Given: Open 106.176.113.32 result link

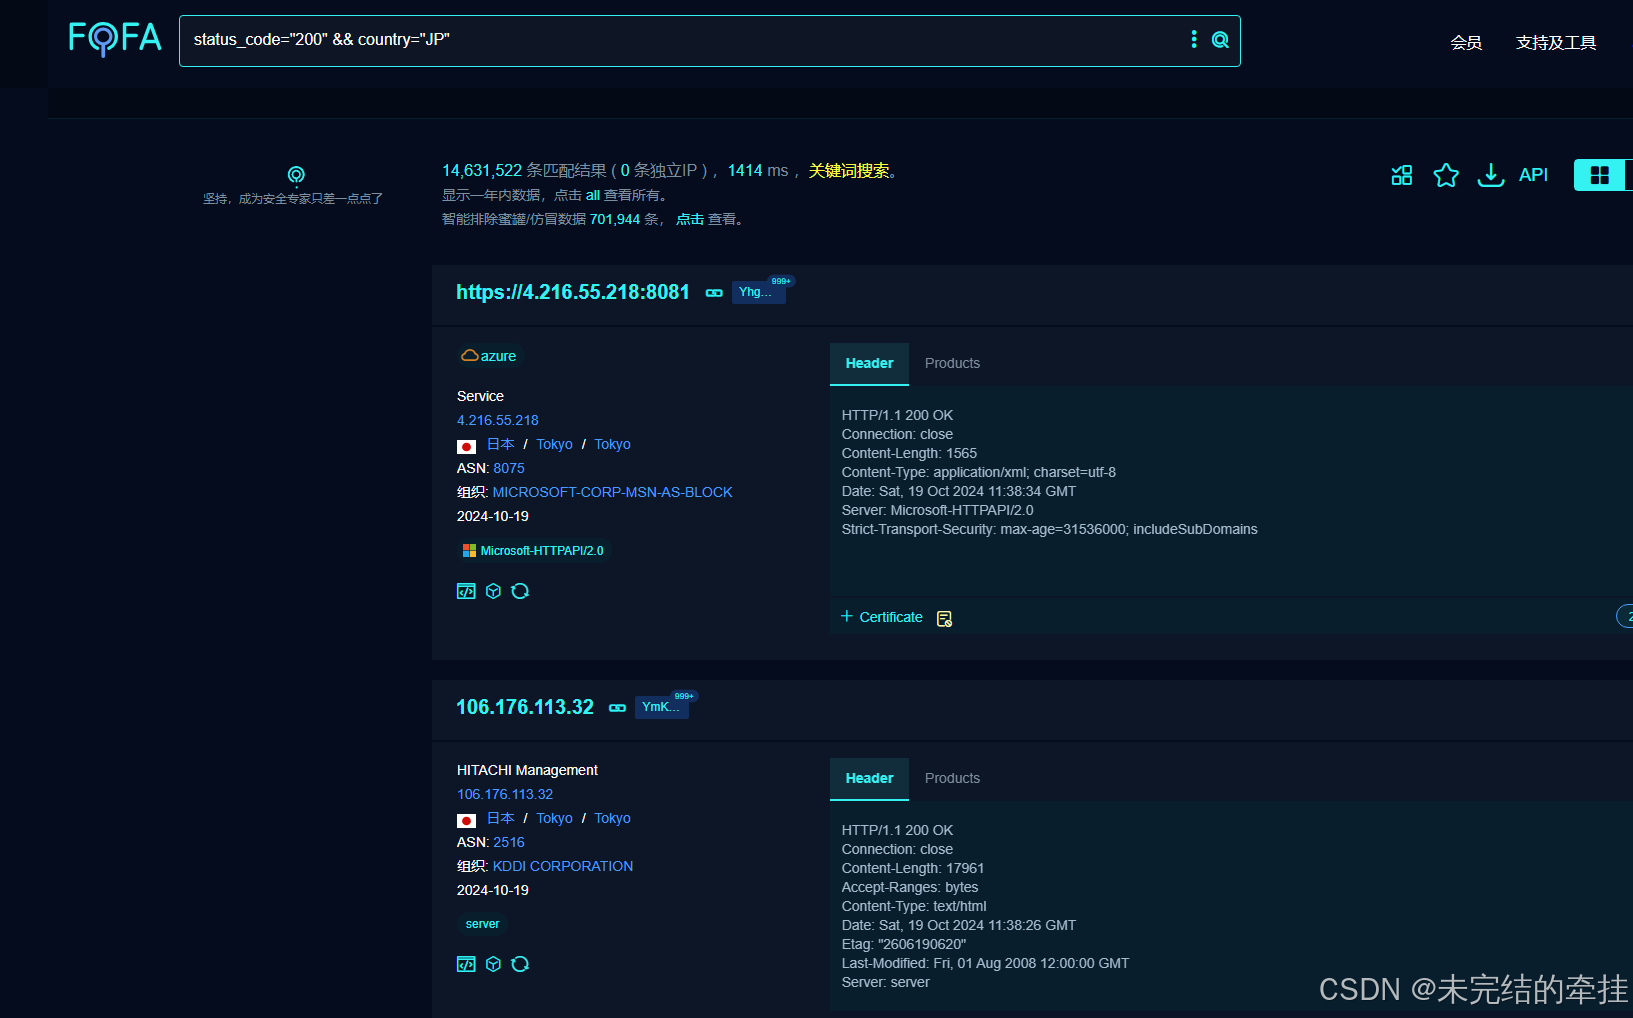Looking at the screenshot, I should pyautogui.click(x=525, y=707).
